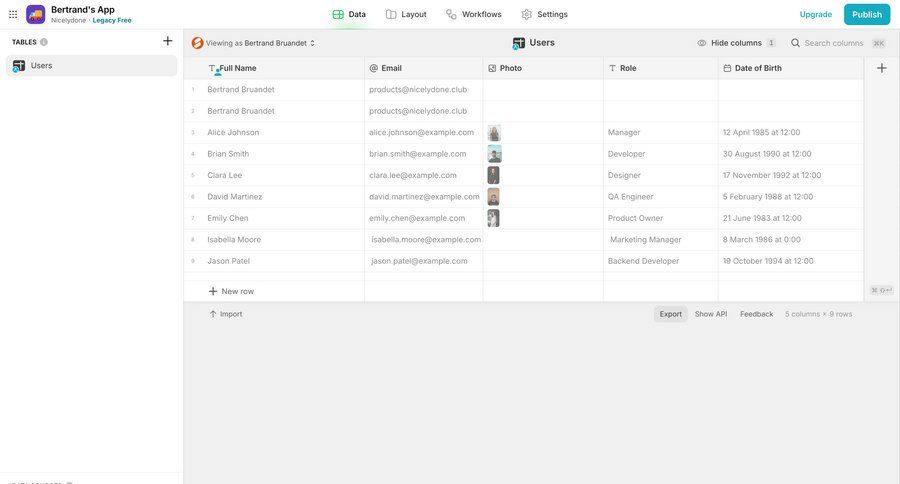Open the Photo column header
The image size is (900, 484).
click(543, 68)
